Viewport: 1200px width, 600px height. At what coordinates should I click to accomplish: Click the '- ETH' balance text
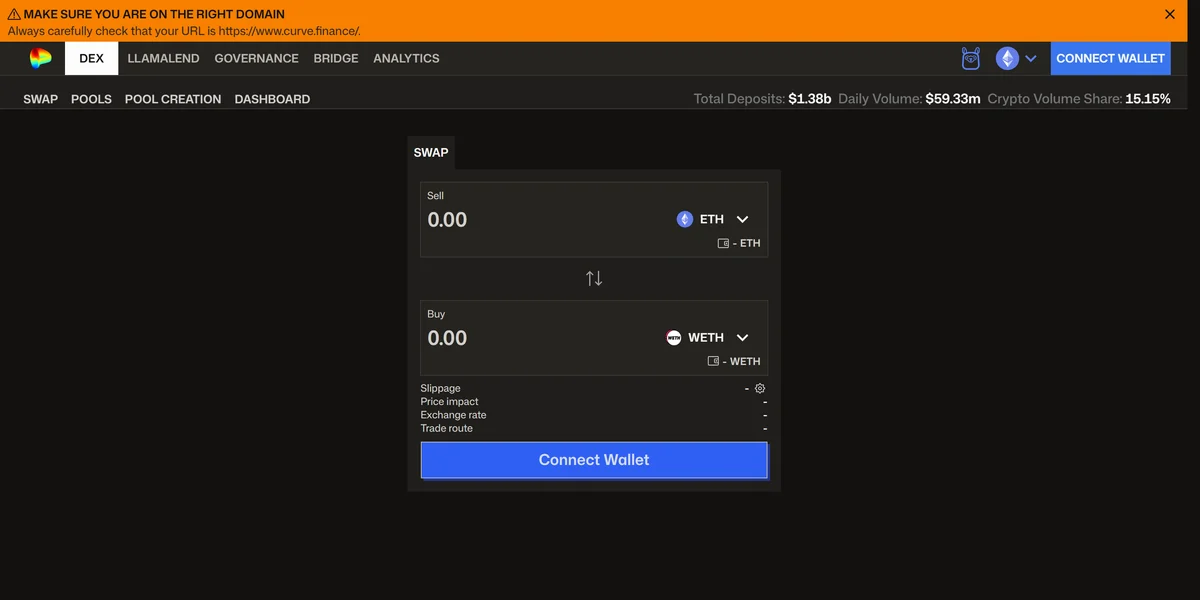click(x=746, y=243)
